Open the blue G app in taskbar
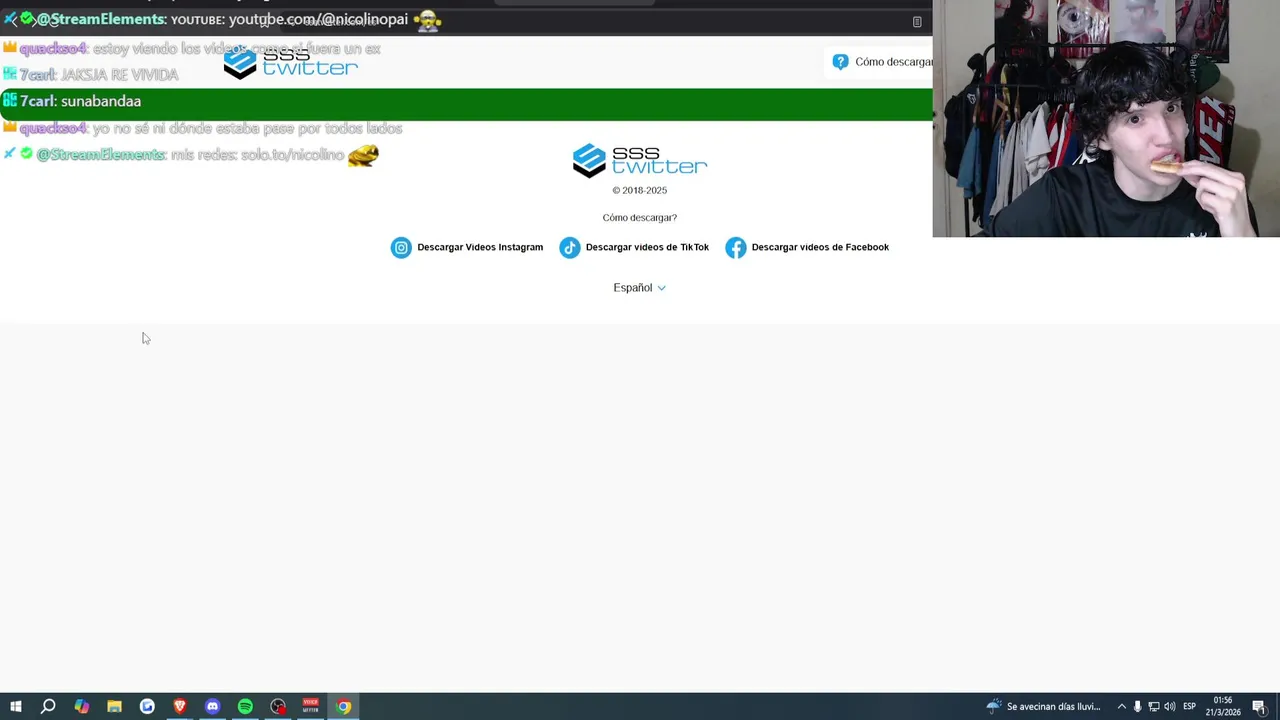This screenshot has height=720, width=1280. pos(147,706)
